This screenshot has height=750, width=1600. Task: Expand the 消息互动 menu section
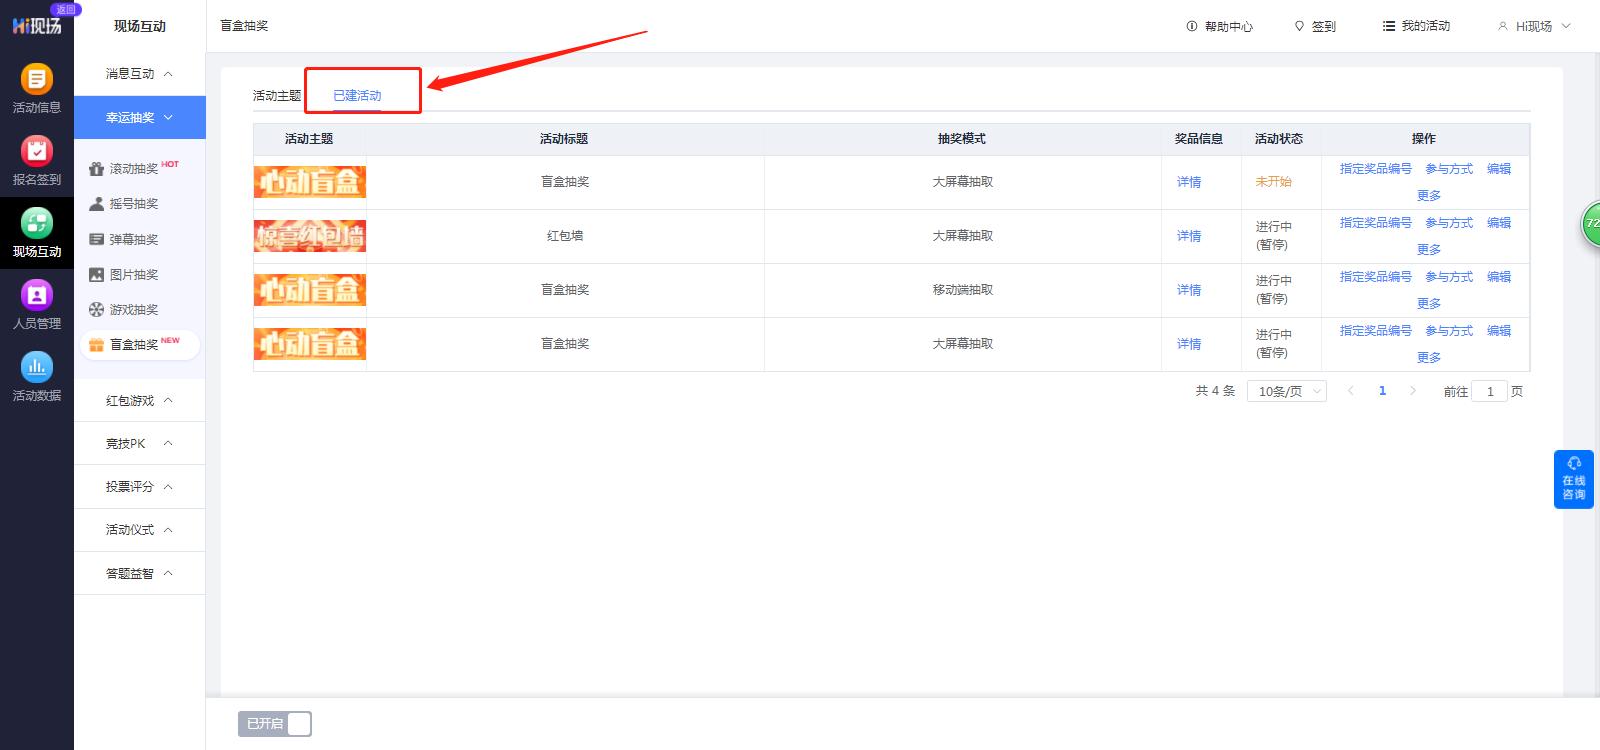140,74
